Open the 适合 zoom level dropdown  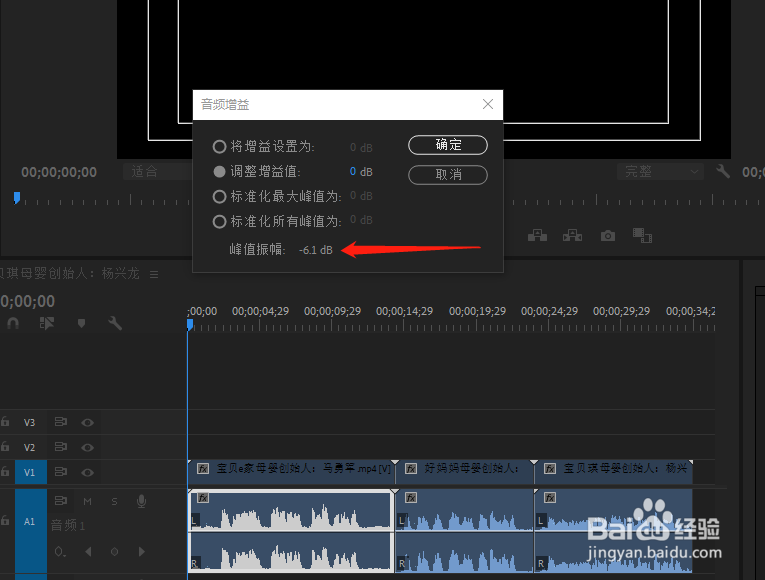click(x=158, y=171)
